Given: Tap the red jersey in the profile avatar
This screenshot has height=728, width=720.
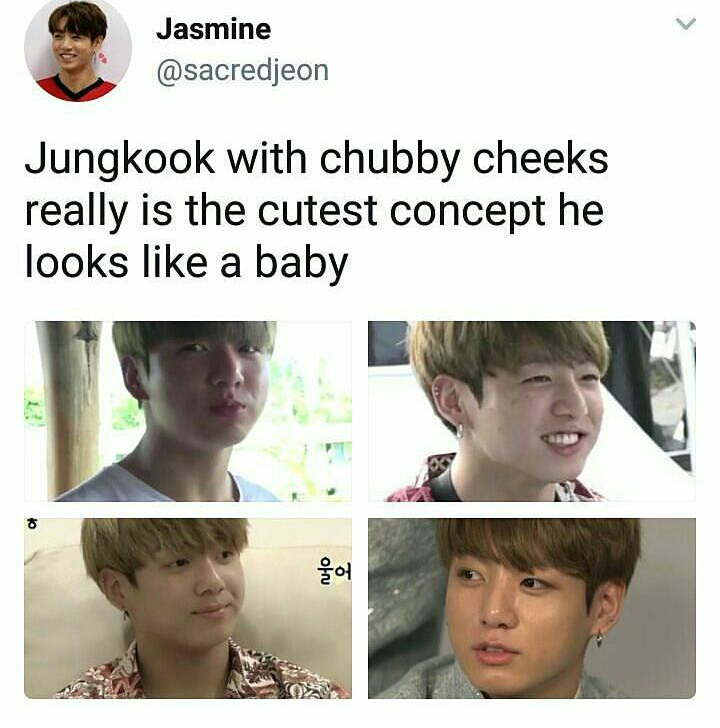Looking at the screenshot, I should [76, 89].
